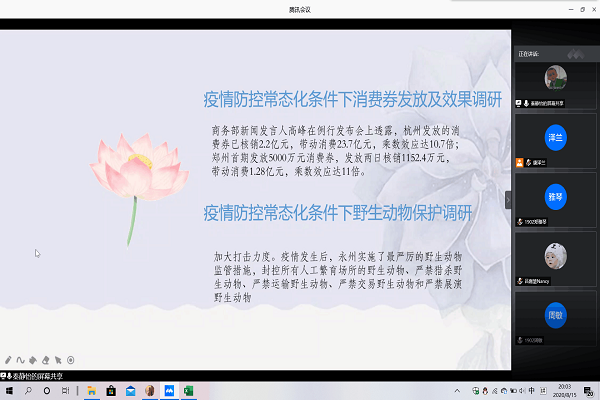The height and width of the screenshot is (400, 600).
Task: Select the pen annotation tool
Action: [x=8, y=359]
